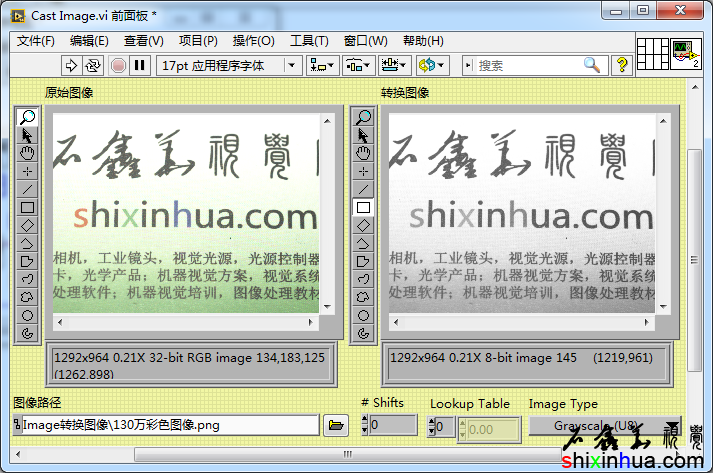Click the Run arrow button
Image resolution: width=713 pixels, height=473 pixels.
click(x=71, y=65)
